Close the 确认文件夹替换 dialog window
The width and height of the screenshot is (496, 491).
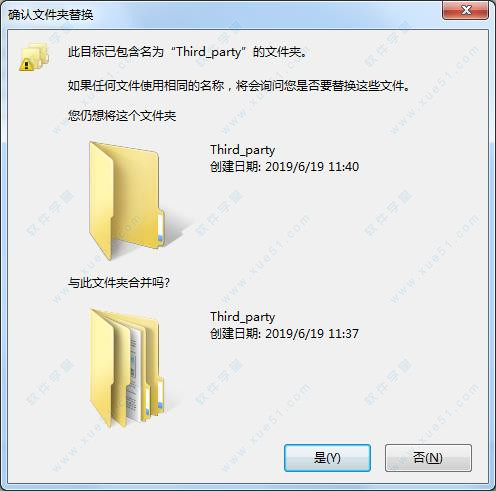(466, 10)
